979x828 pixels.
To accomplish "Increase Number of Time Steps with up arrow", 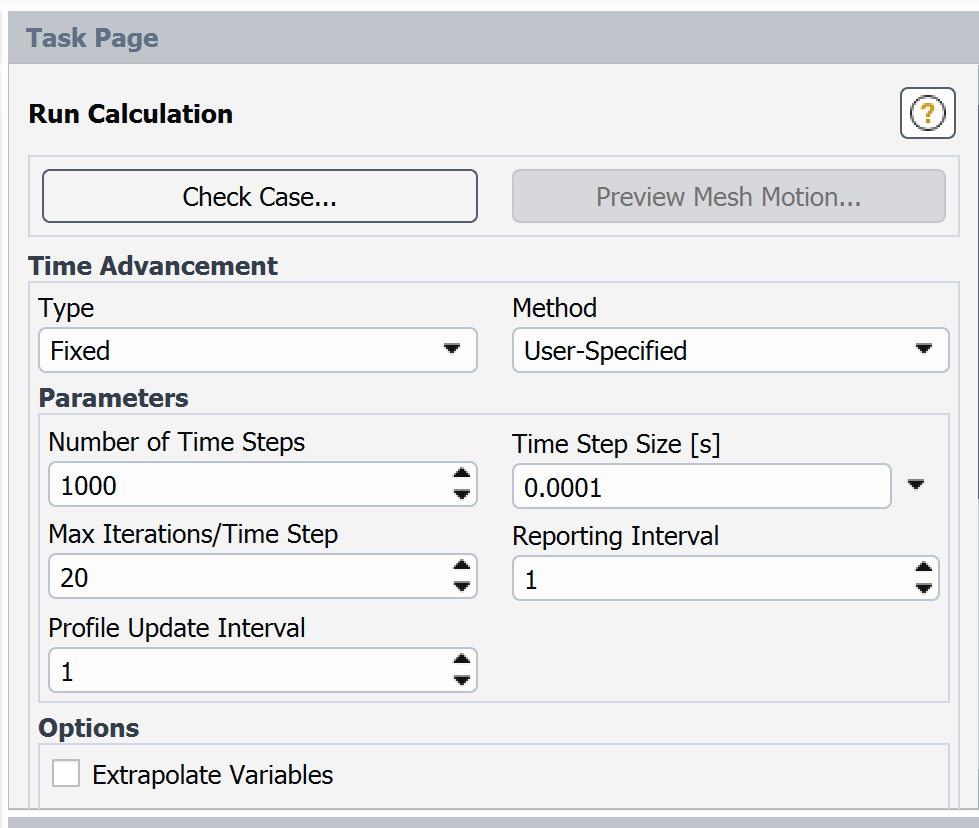I will point(461,477).
